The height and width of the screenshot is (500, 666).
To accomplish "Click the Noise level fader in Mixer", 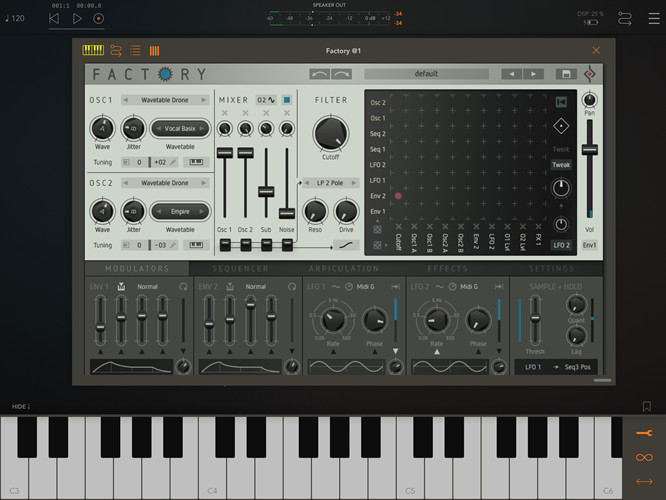I will [287, 213].
